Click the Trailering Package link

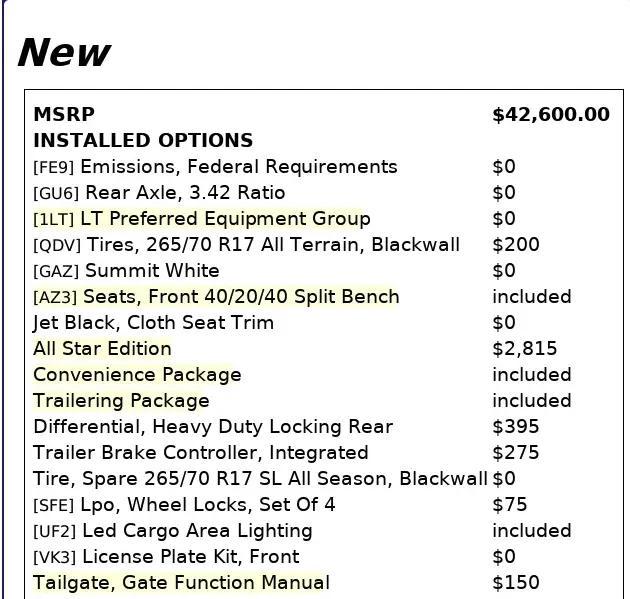(x=121, y=401)
